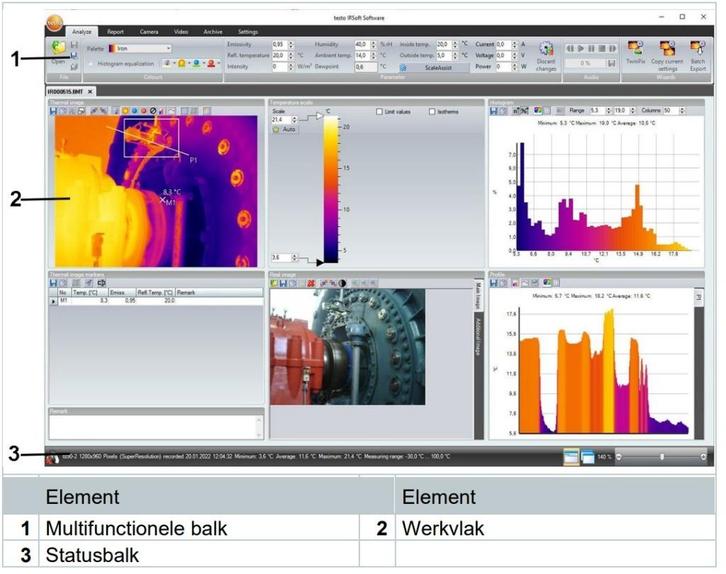Open the Archive tab

click(214, 32)
